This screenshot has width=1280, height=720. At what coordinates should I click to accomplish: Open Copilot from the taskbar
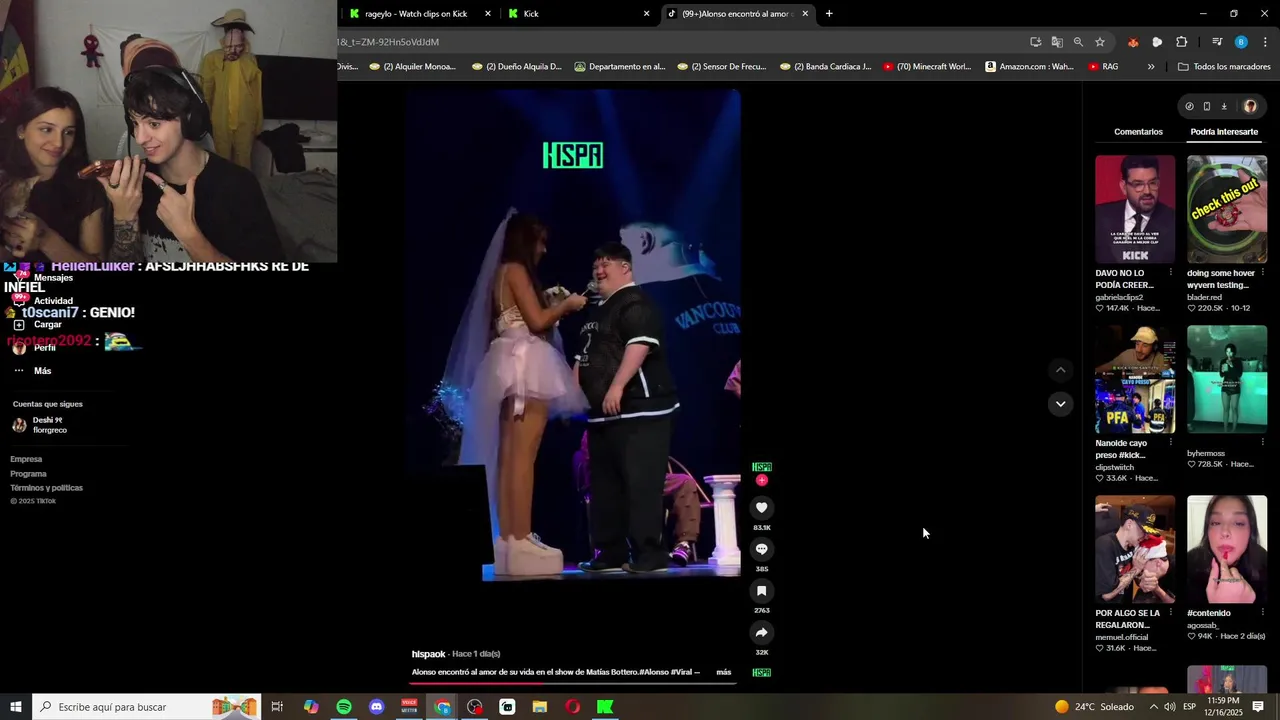click(311, 707)
